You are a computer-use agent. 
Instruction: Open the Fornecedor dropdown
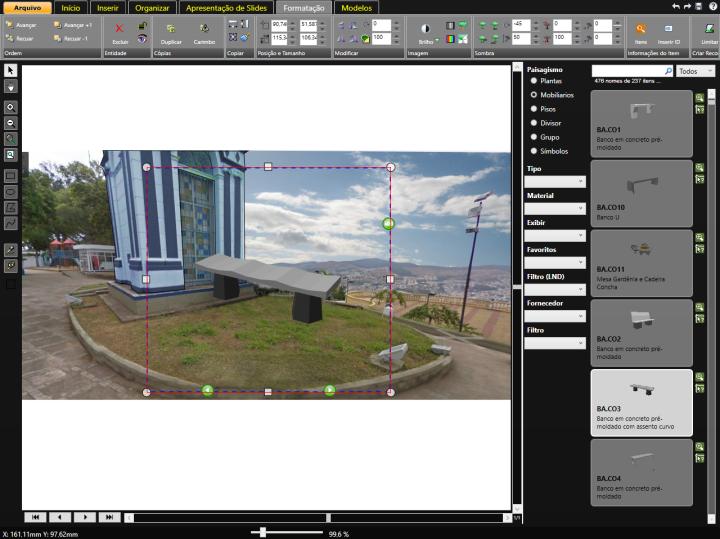pos(555,316)
